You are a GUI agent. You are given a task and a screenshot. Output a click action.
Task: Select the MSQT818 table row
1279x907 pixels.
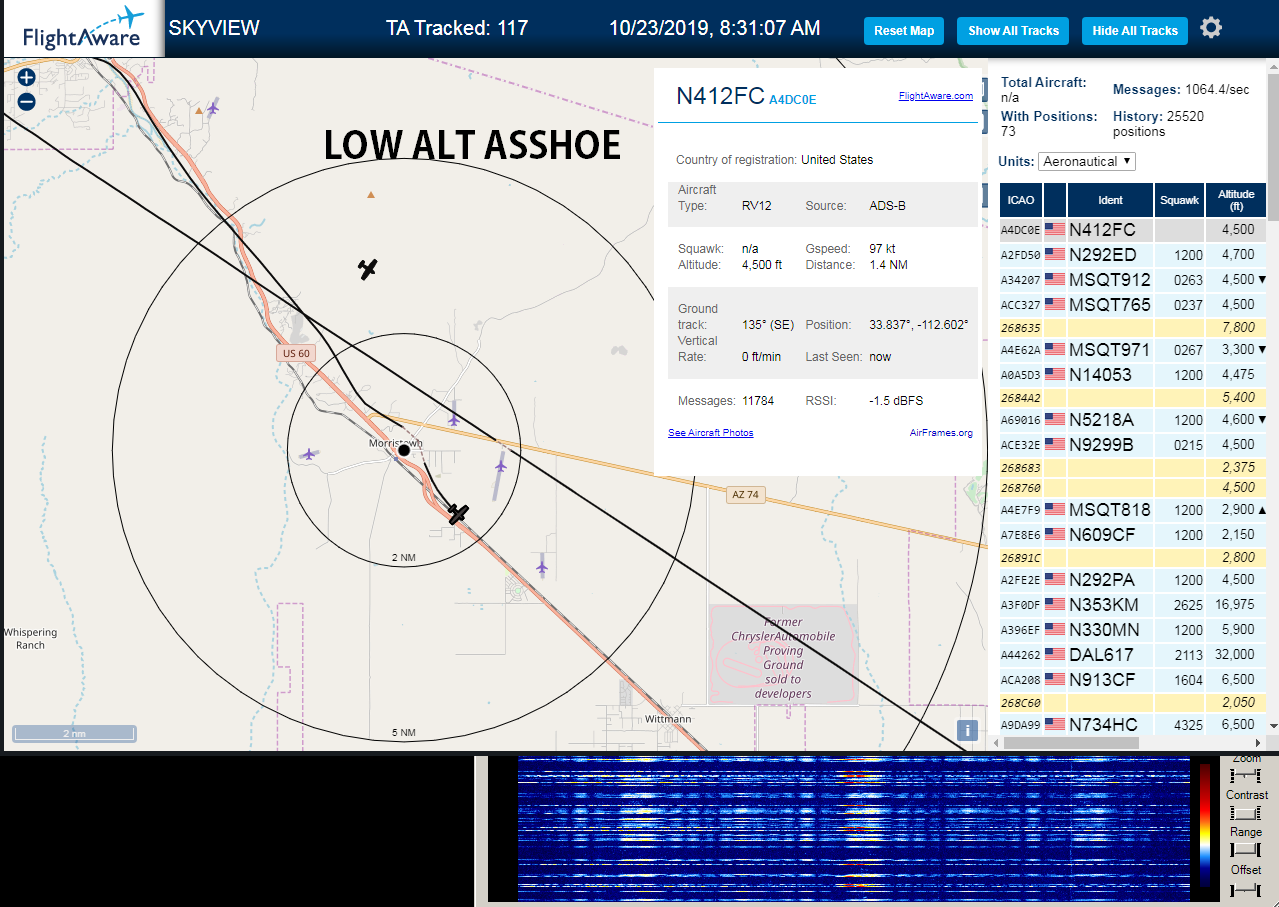(1133, 510)
